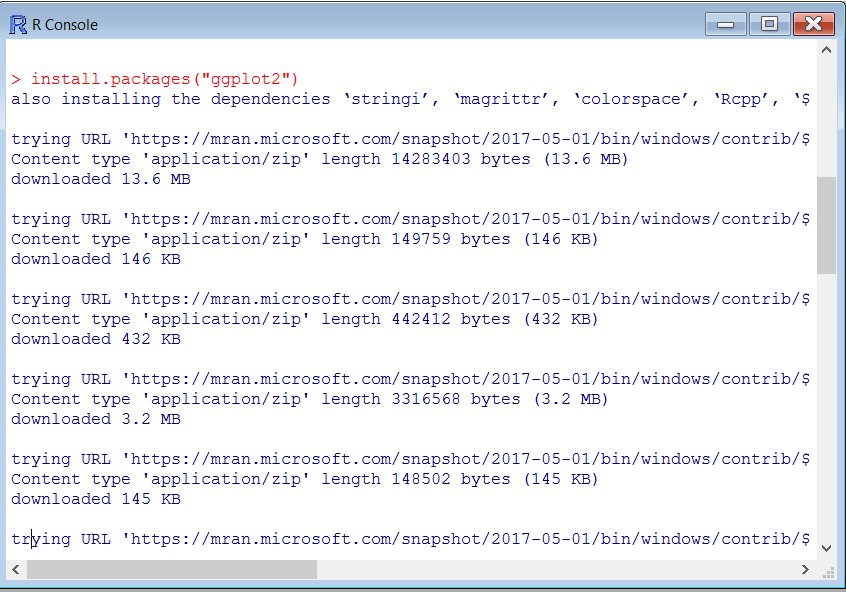
Task: Click the install.packages("ggplot2") command line
Action: (x=154, y=79)
